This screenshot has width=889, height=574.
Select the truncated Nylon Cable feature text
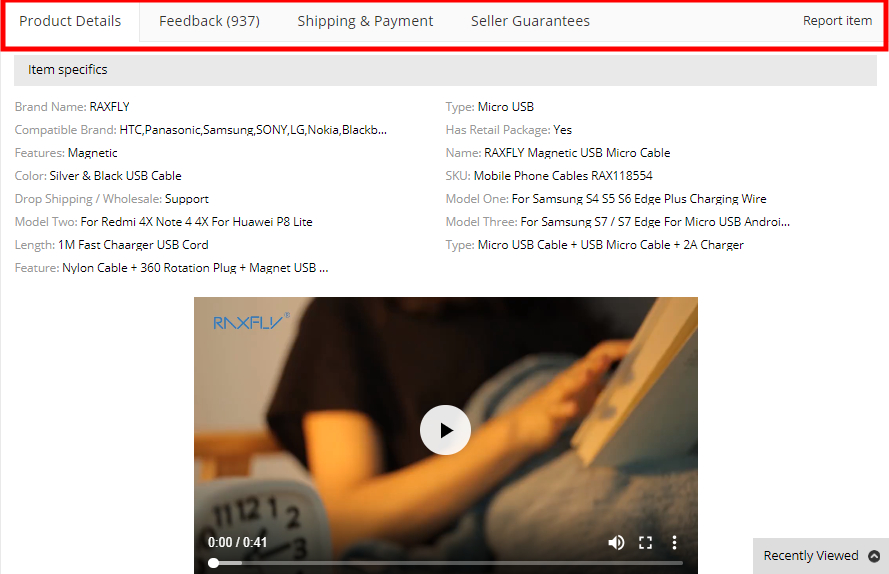coord(195,268)
